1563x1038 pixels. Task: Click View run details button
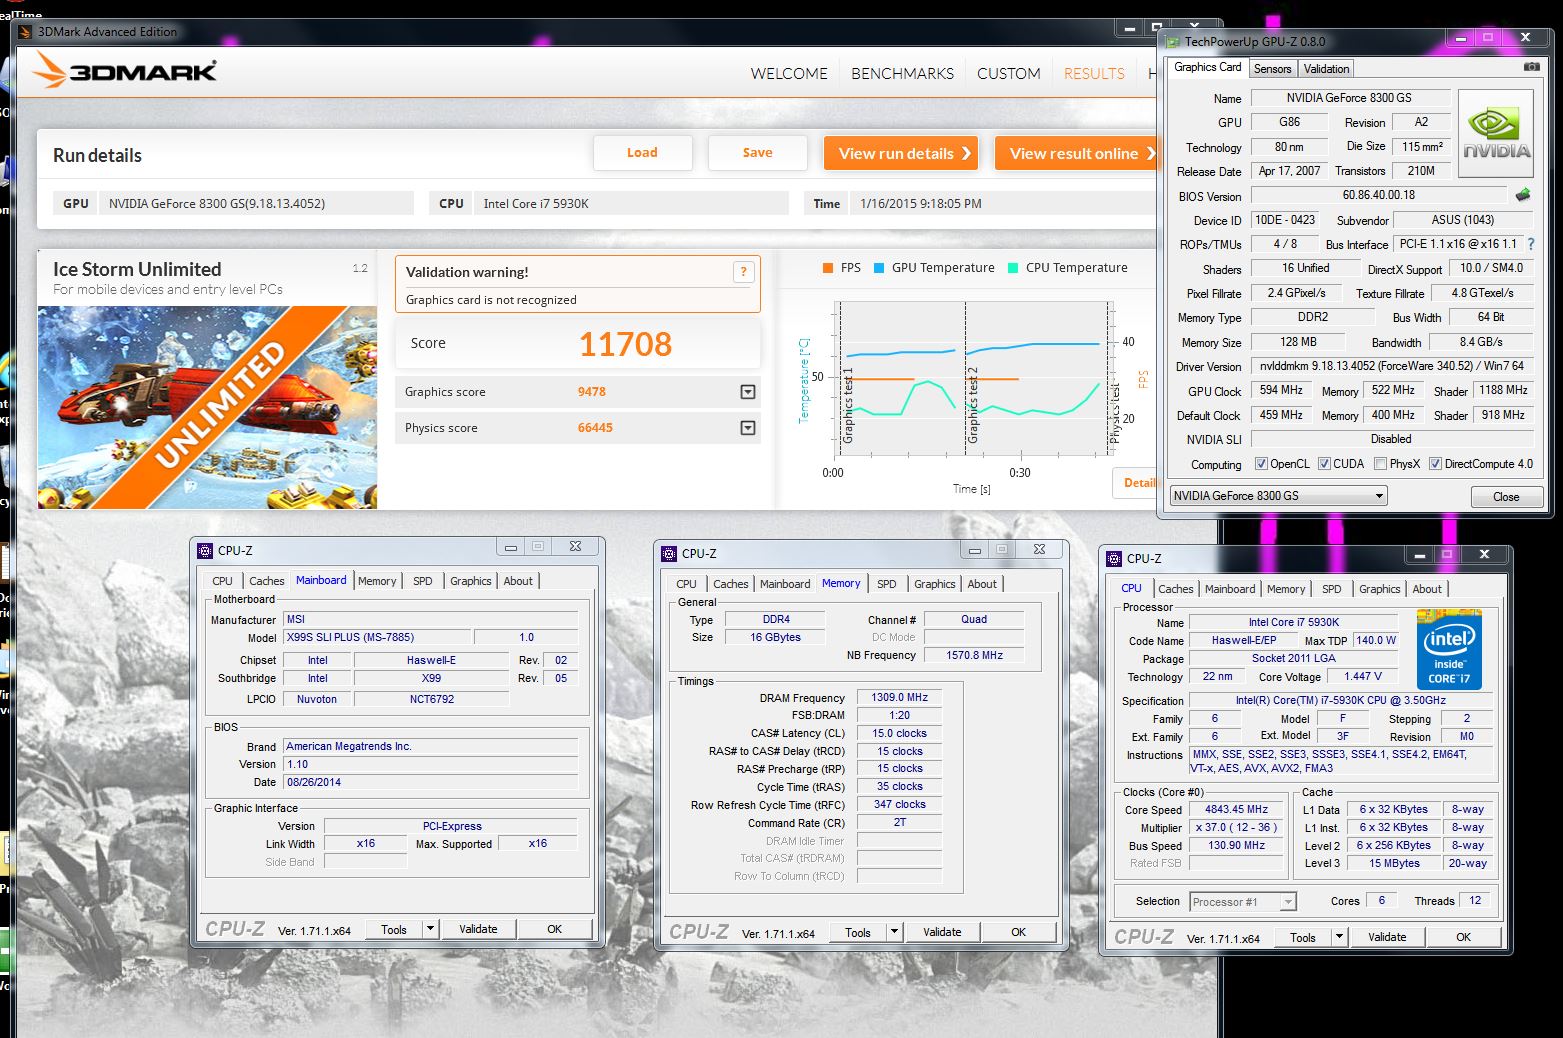click(901, 153)
